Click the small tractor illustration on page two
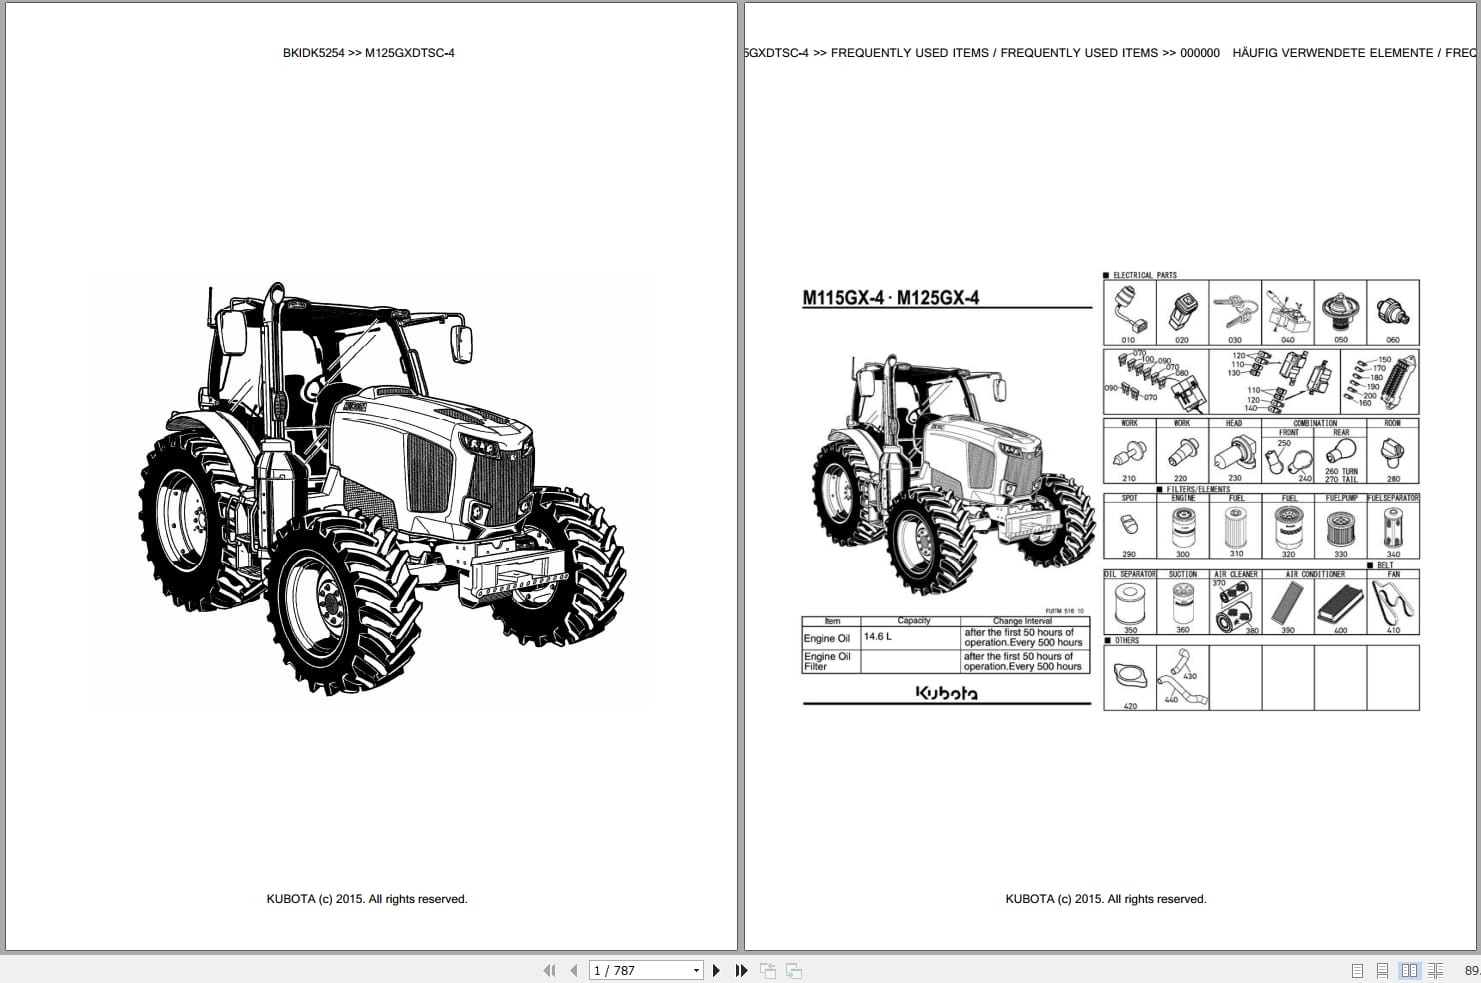This screenshot has height=983, width=1481. pyautogui.click(x=953, y=474)
